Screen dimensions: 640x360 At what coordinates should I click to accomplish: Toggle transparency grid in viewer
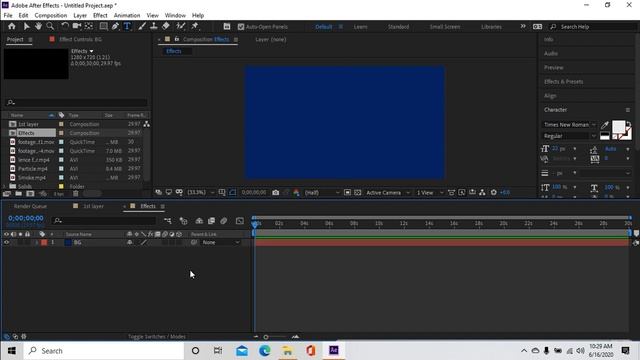pyautogui.click(x=358, y=192)
